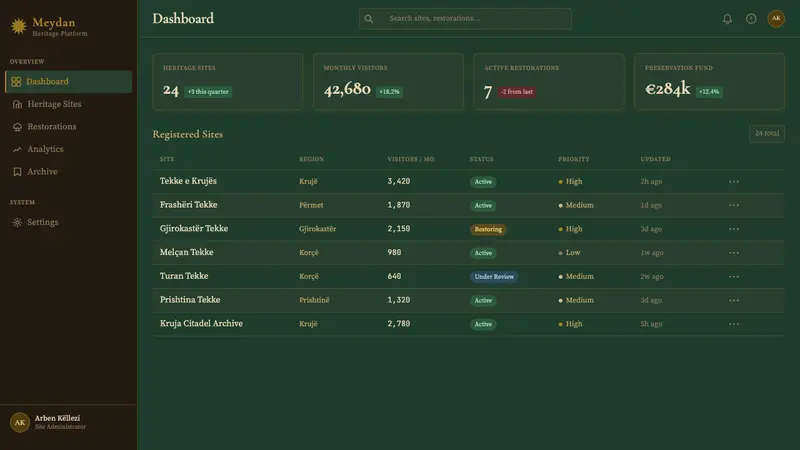The height and width of the screenshot is (450, 800).
Task: Sort by STATUS column header
Action: (x=481, y=159)
